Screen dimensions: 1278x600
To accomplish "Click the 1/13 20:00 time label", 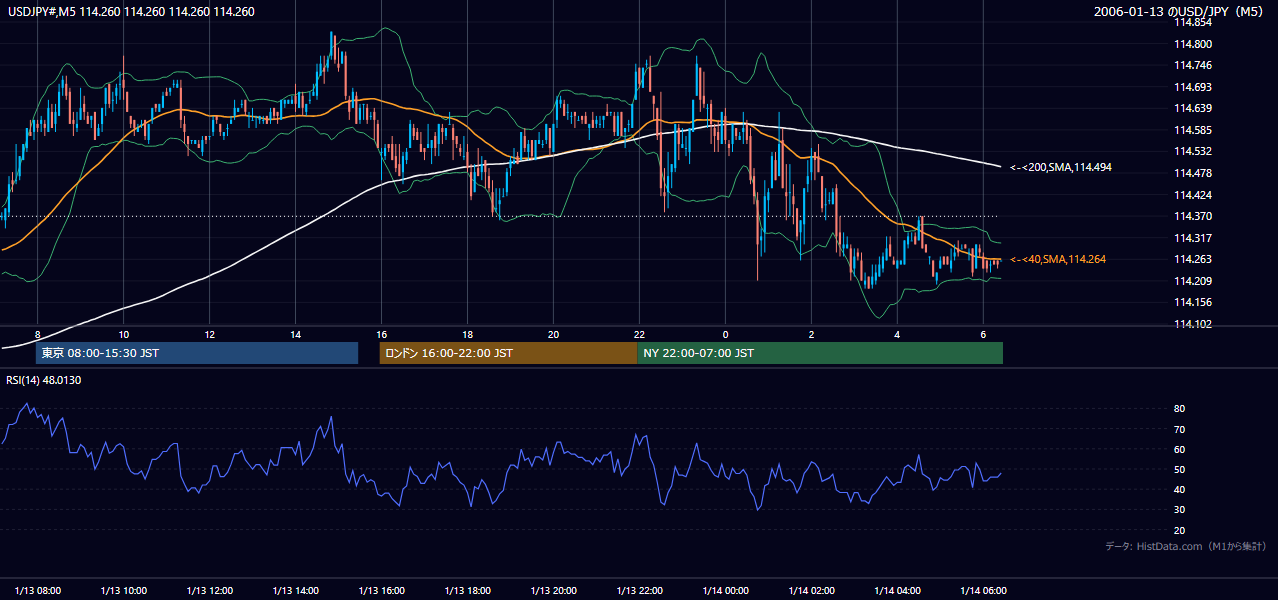I will [x=553, y=590].
